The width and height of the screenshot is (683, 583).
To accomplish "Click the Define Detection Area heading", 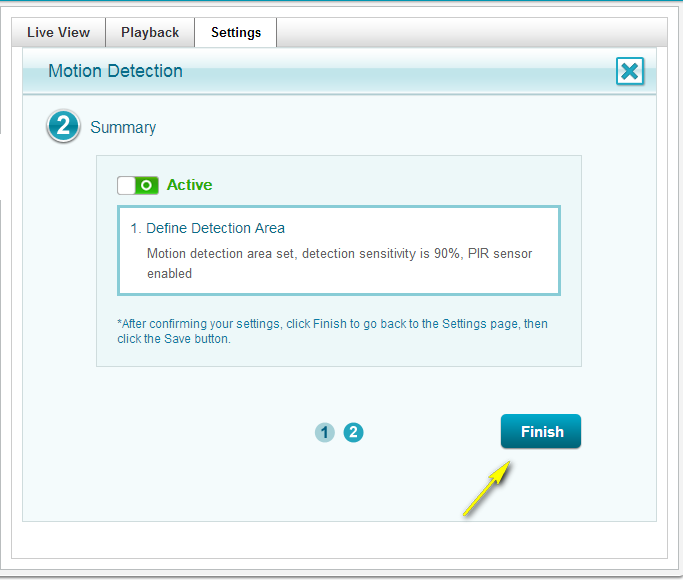I will click(x=207, y=228).
